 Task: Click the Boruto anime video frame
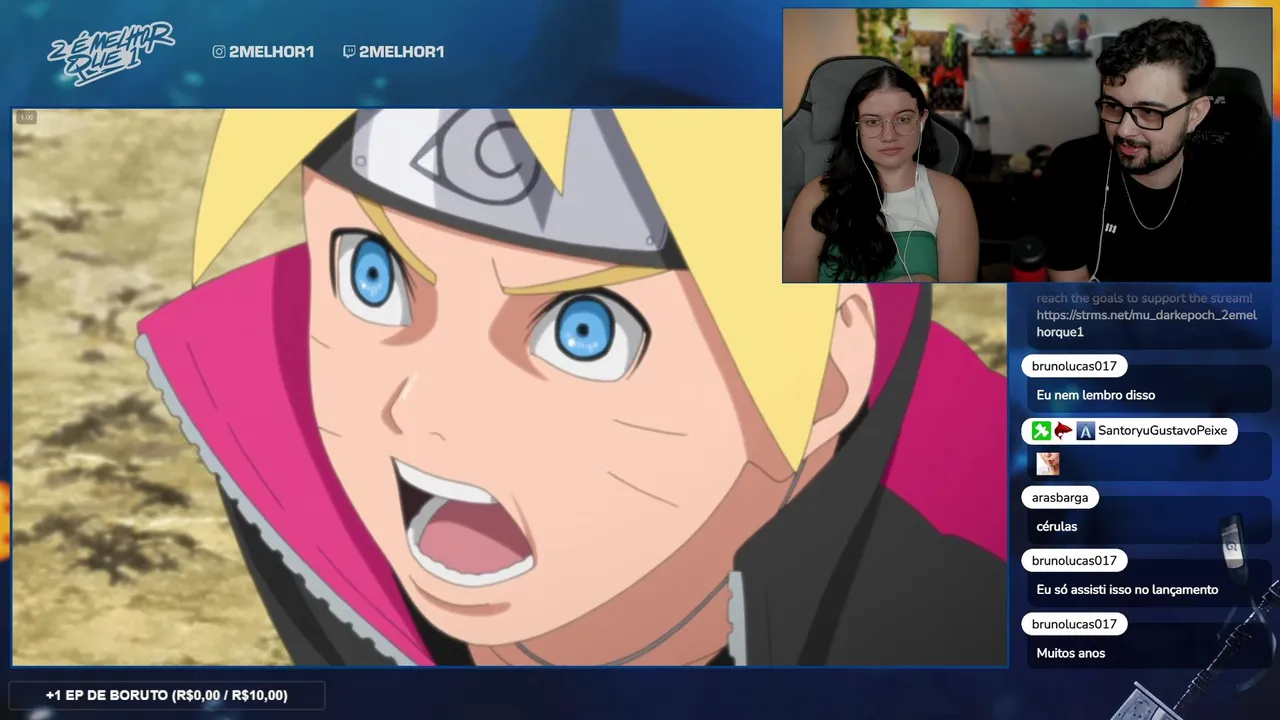[509, 387]
